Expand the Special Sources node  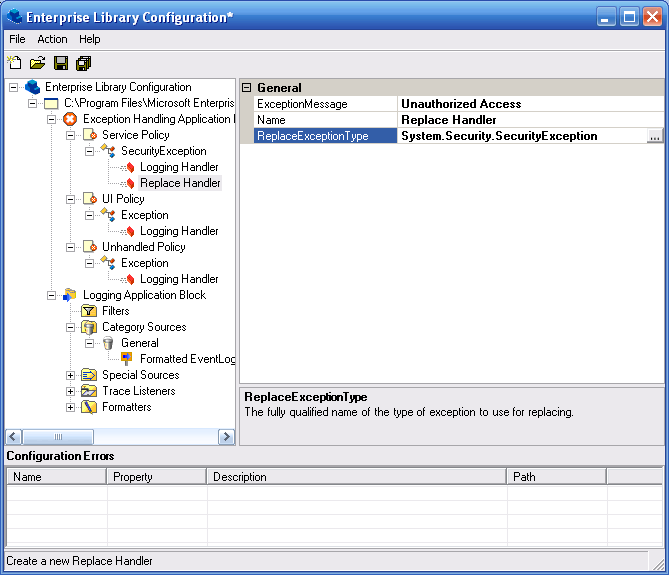(x=71, y=375)
